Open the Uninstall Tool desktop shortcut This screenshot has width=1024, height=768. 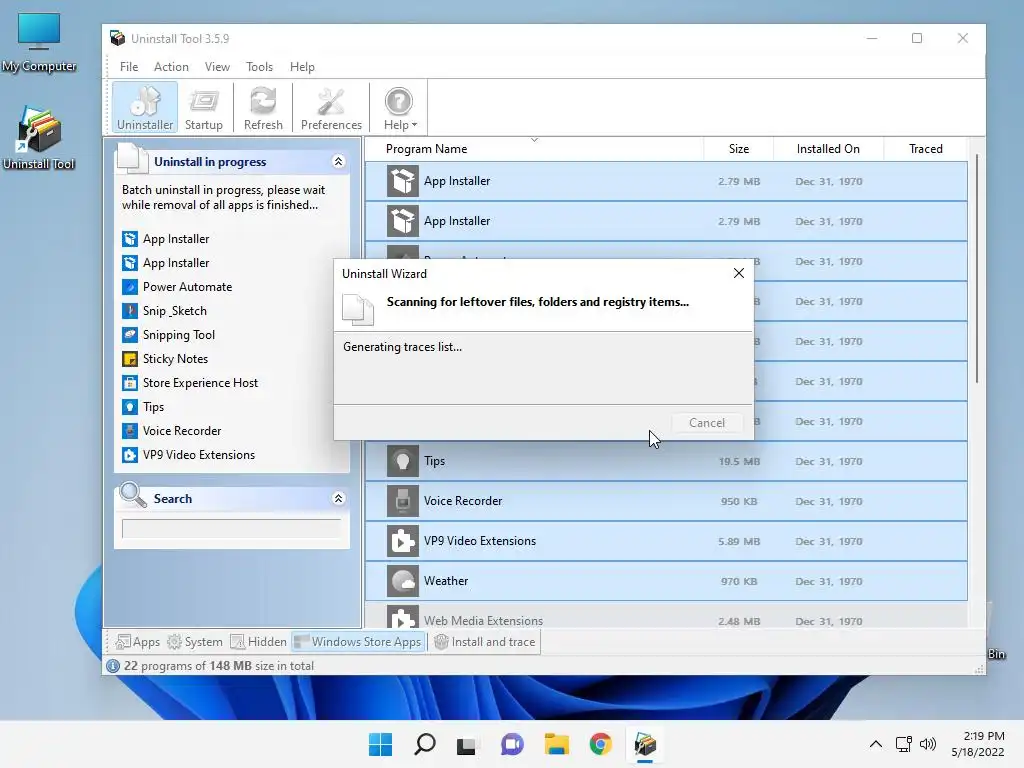(39, 138)
